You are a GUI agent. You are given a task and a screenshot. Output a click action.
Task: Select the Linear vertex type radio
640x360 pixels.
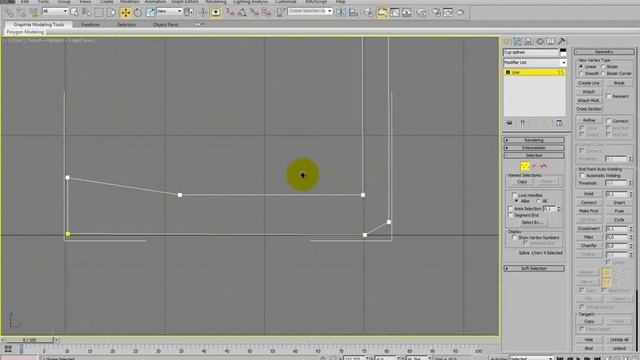[581, 66]
